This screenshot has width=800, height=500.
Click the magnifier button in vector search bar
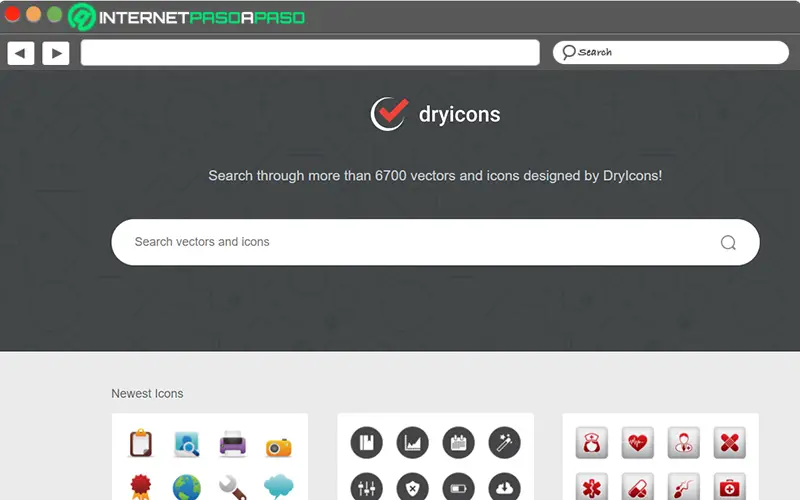(728, 242)
